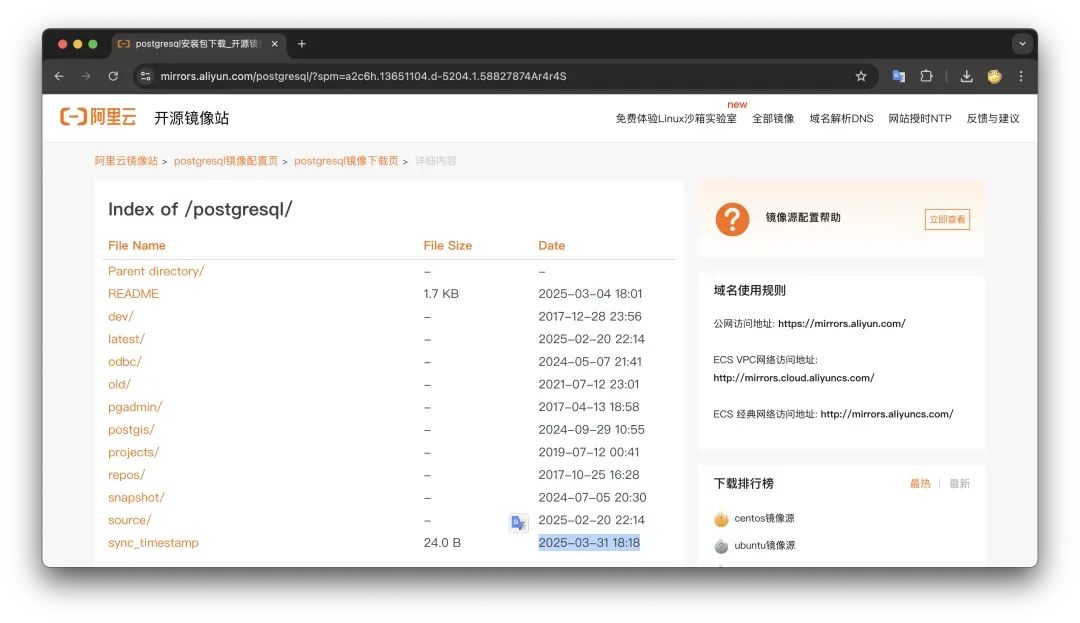Open the browser Downloads icon
This screenshot has height=623, width=1080.
(966, 76)
